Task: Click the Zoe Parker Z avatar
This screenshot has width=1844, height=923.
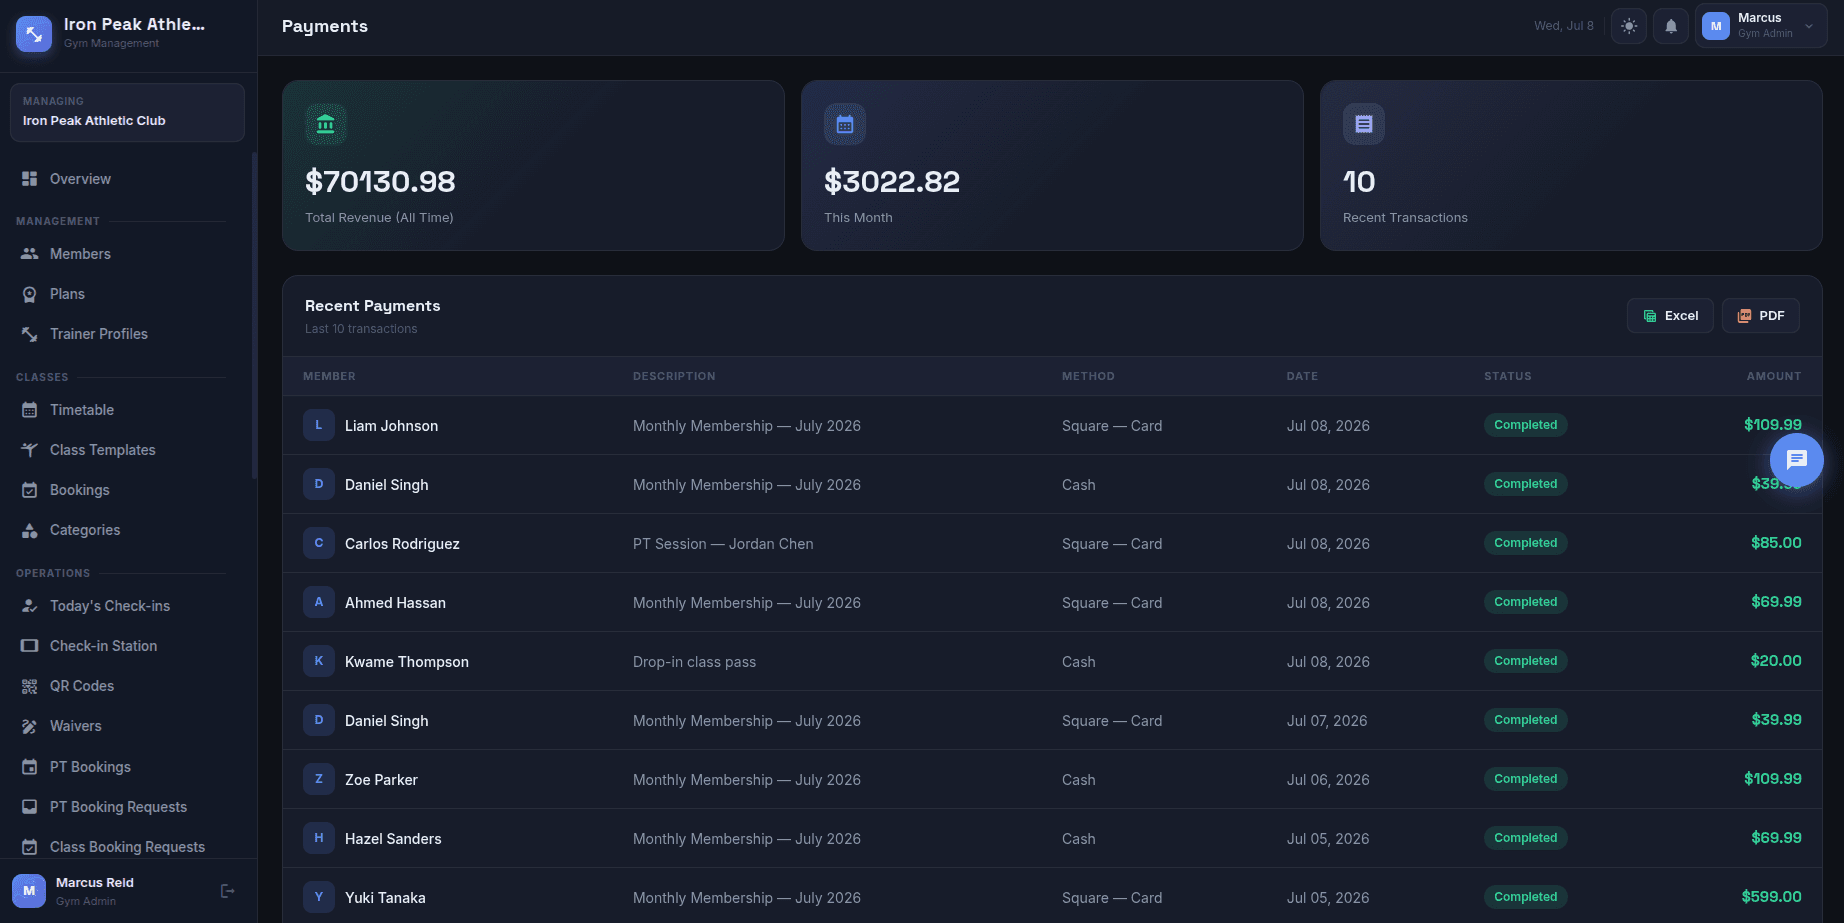Action: pos(319,779)
